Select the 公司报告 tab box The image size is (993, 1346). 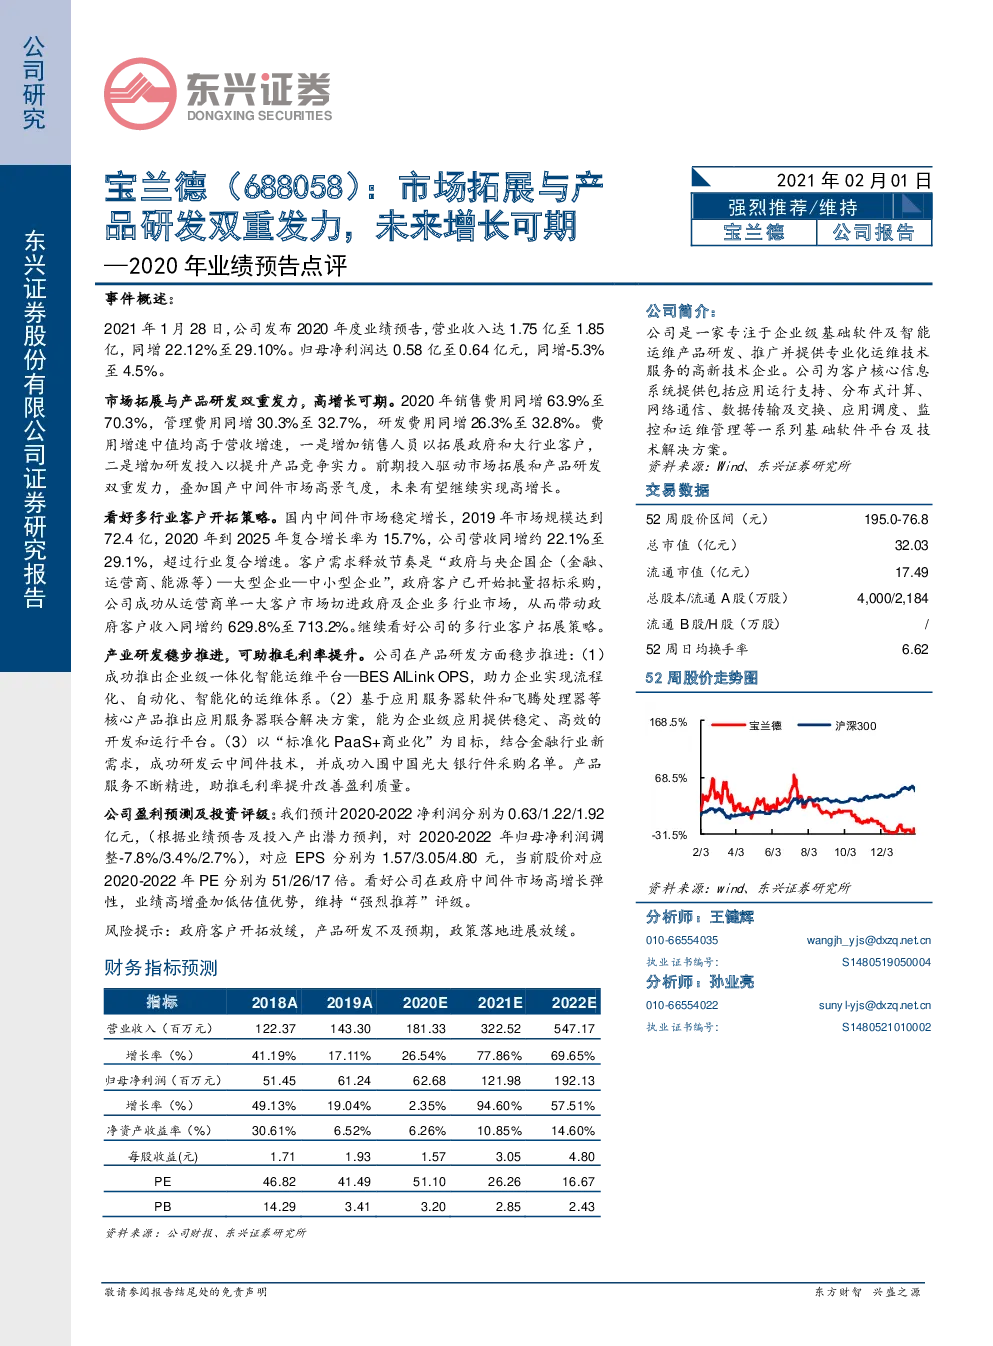click(x=874, y=232)
